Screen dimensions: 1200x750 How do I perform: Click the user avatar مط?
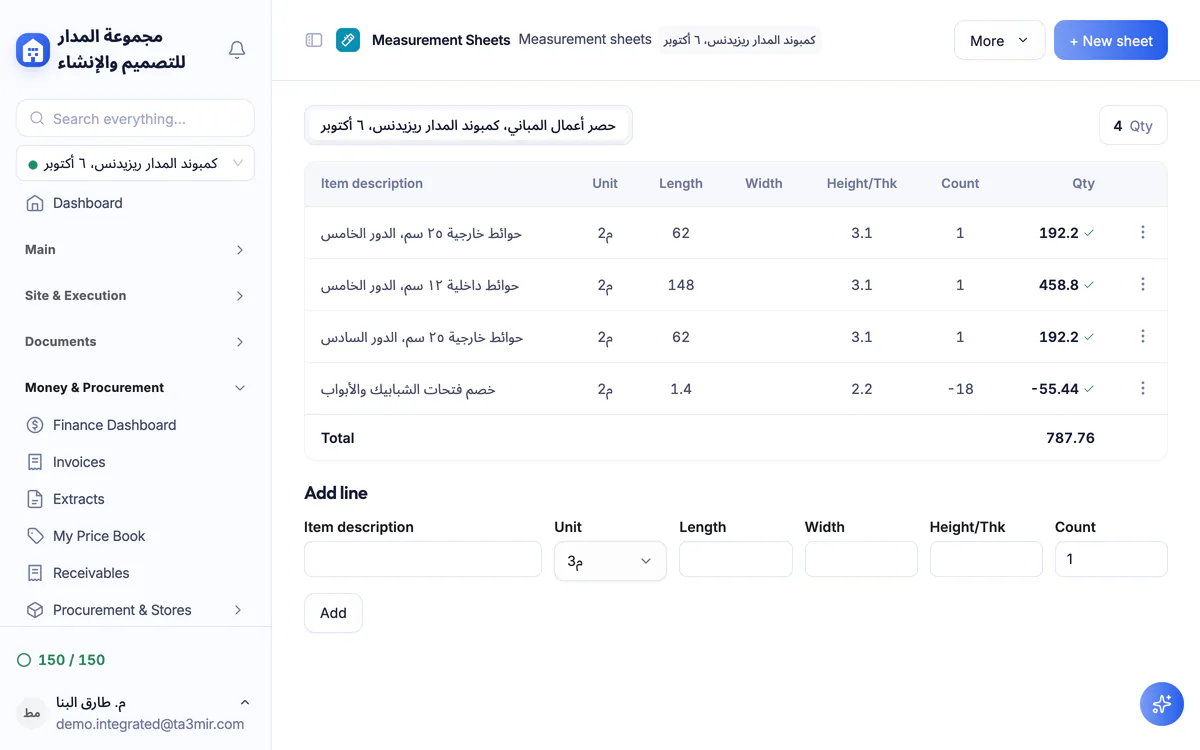32,713
